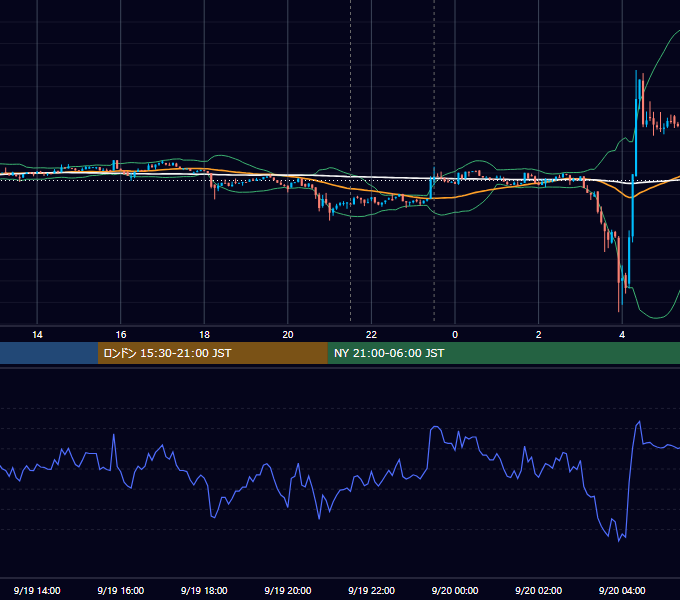
Task: Click the hour label 20 on time axis
Action: [x=288, y=335]
